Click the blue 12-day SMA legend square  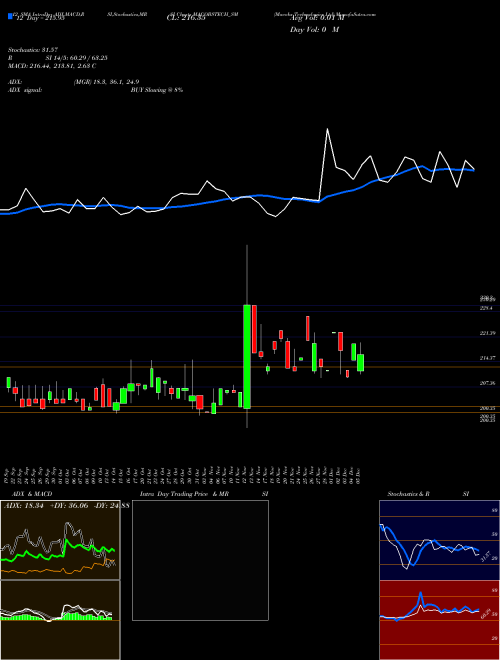click(x=10, y=16)
